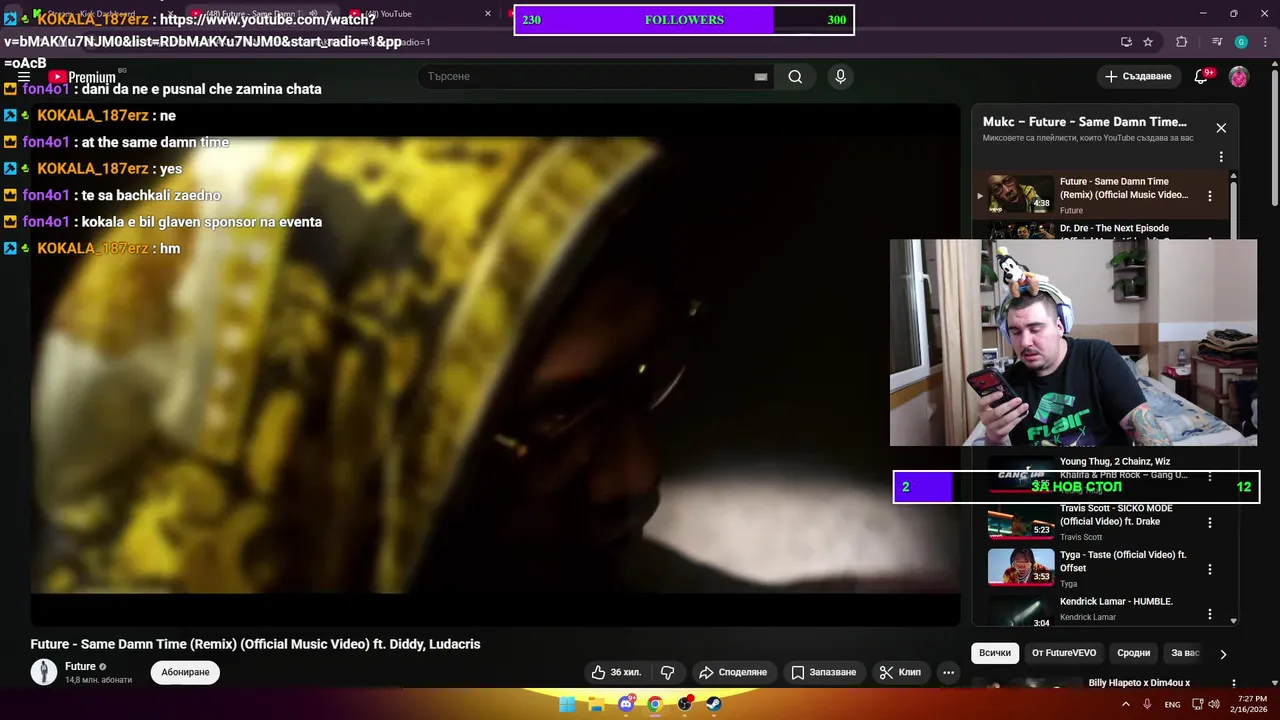The width and height of the screenshot is (1280, 720).
Task: Play Future Same Damn Time playlist thumbnail
Action: (x=1021, y=193)
